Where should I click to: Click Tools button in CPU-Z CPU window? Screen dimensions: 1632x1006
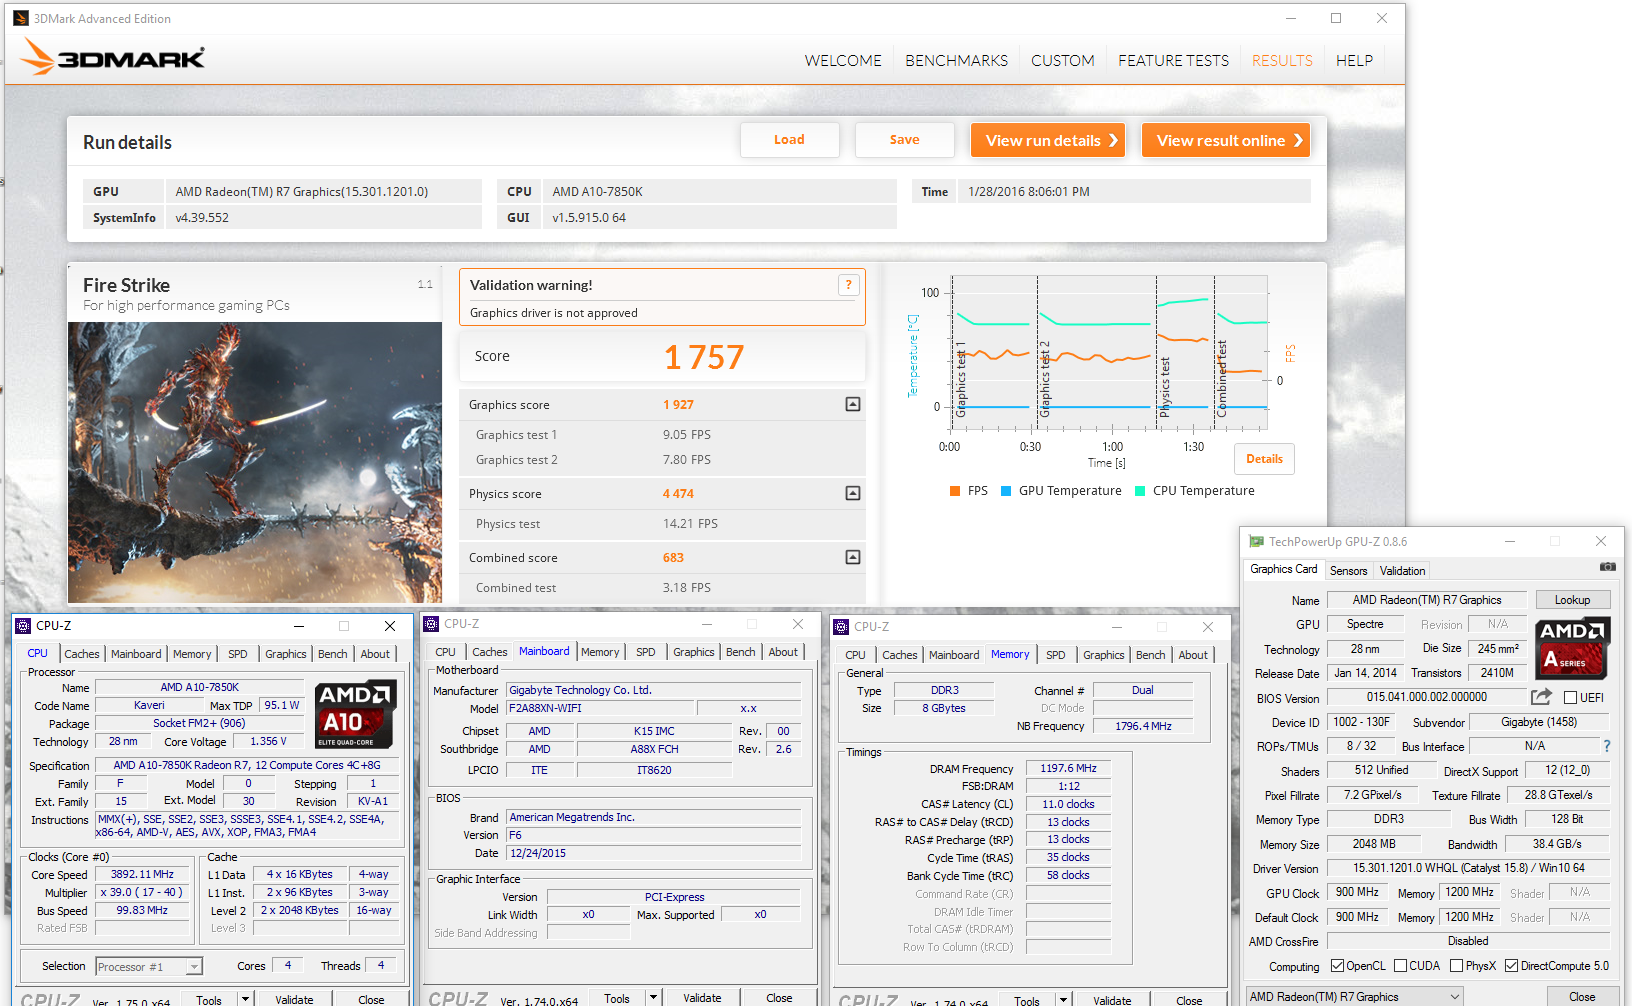[209, 999]
